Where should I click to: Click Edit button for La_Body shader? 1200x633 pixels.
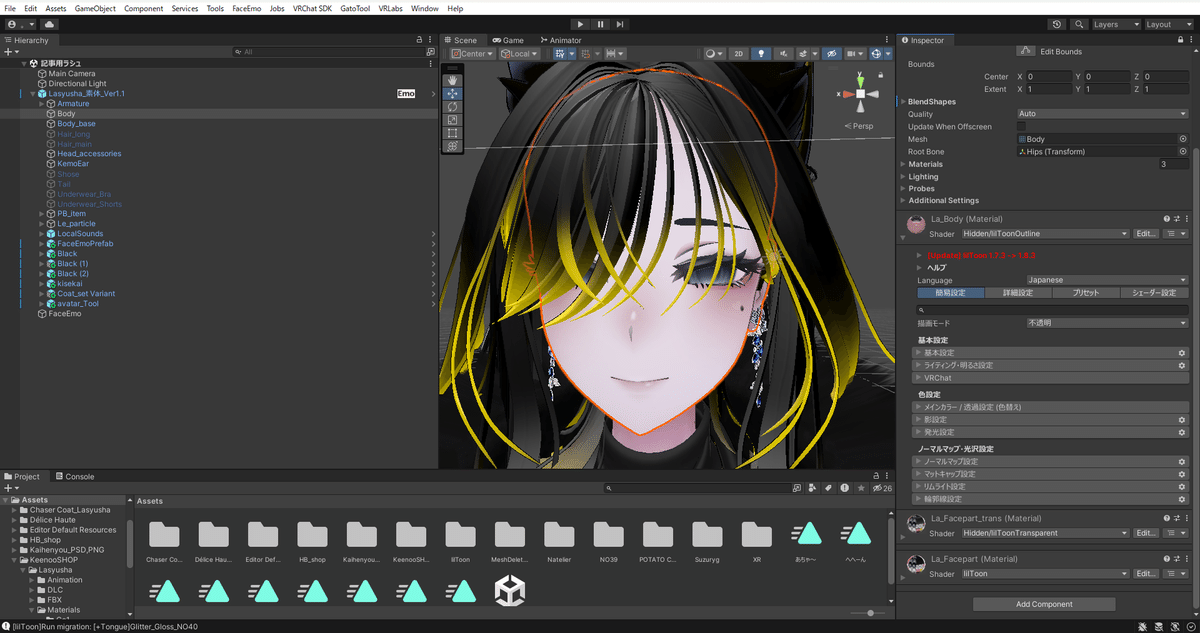tap(1146, 233)
